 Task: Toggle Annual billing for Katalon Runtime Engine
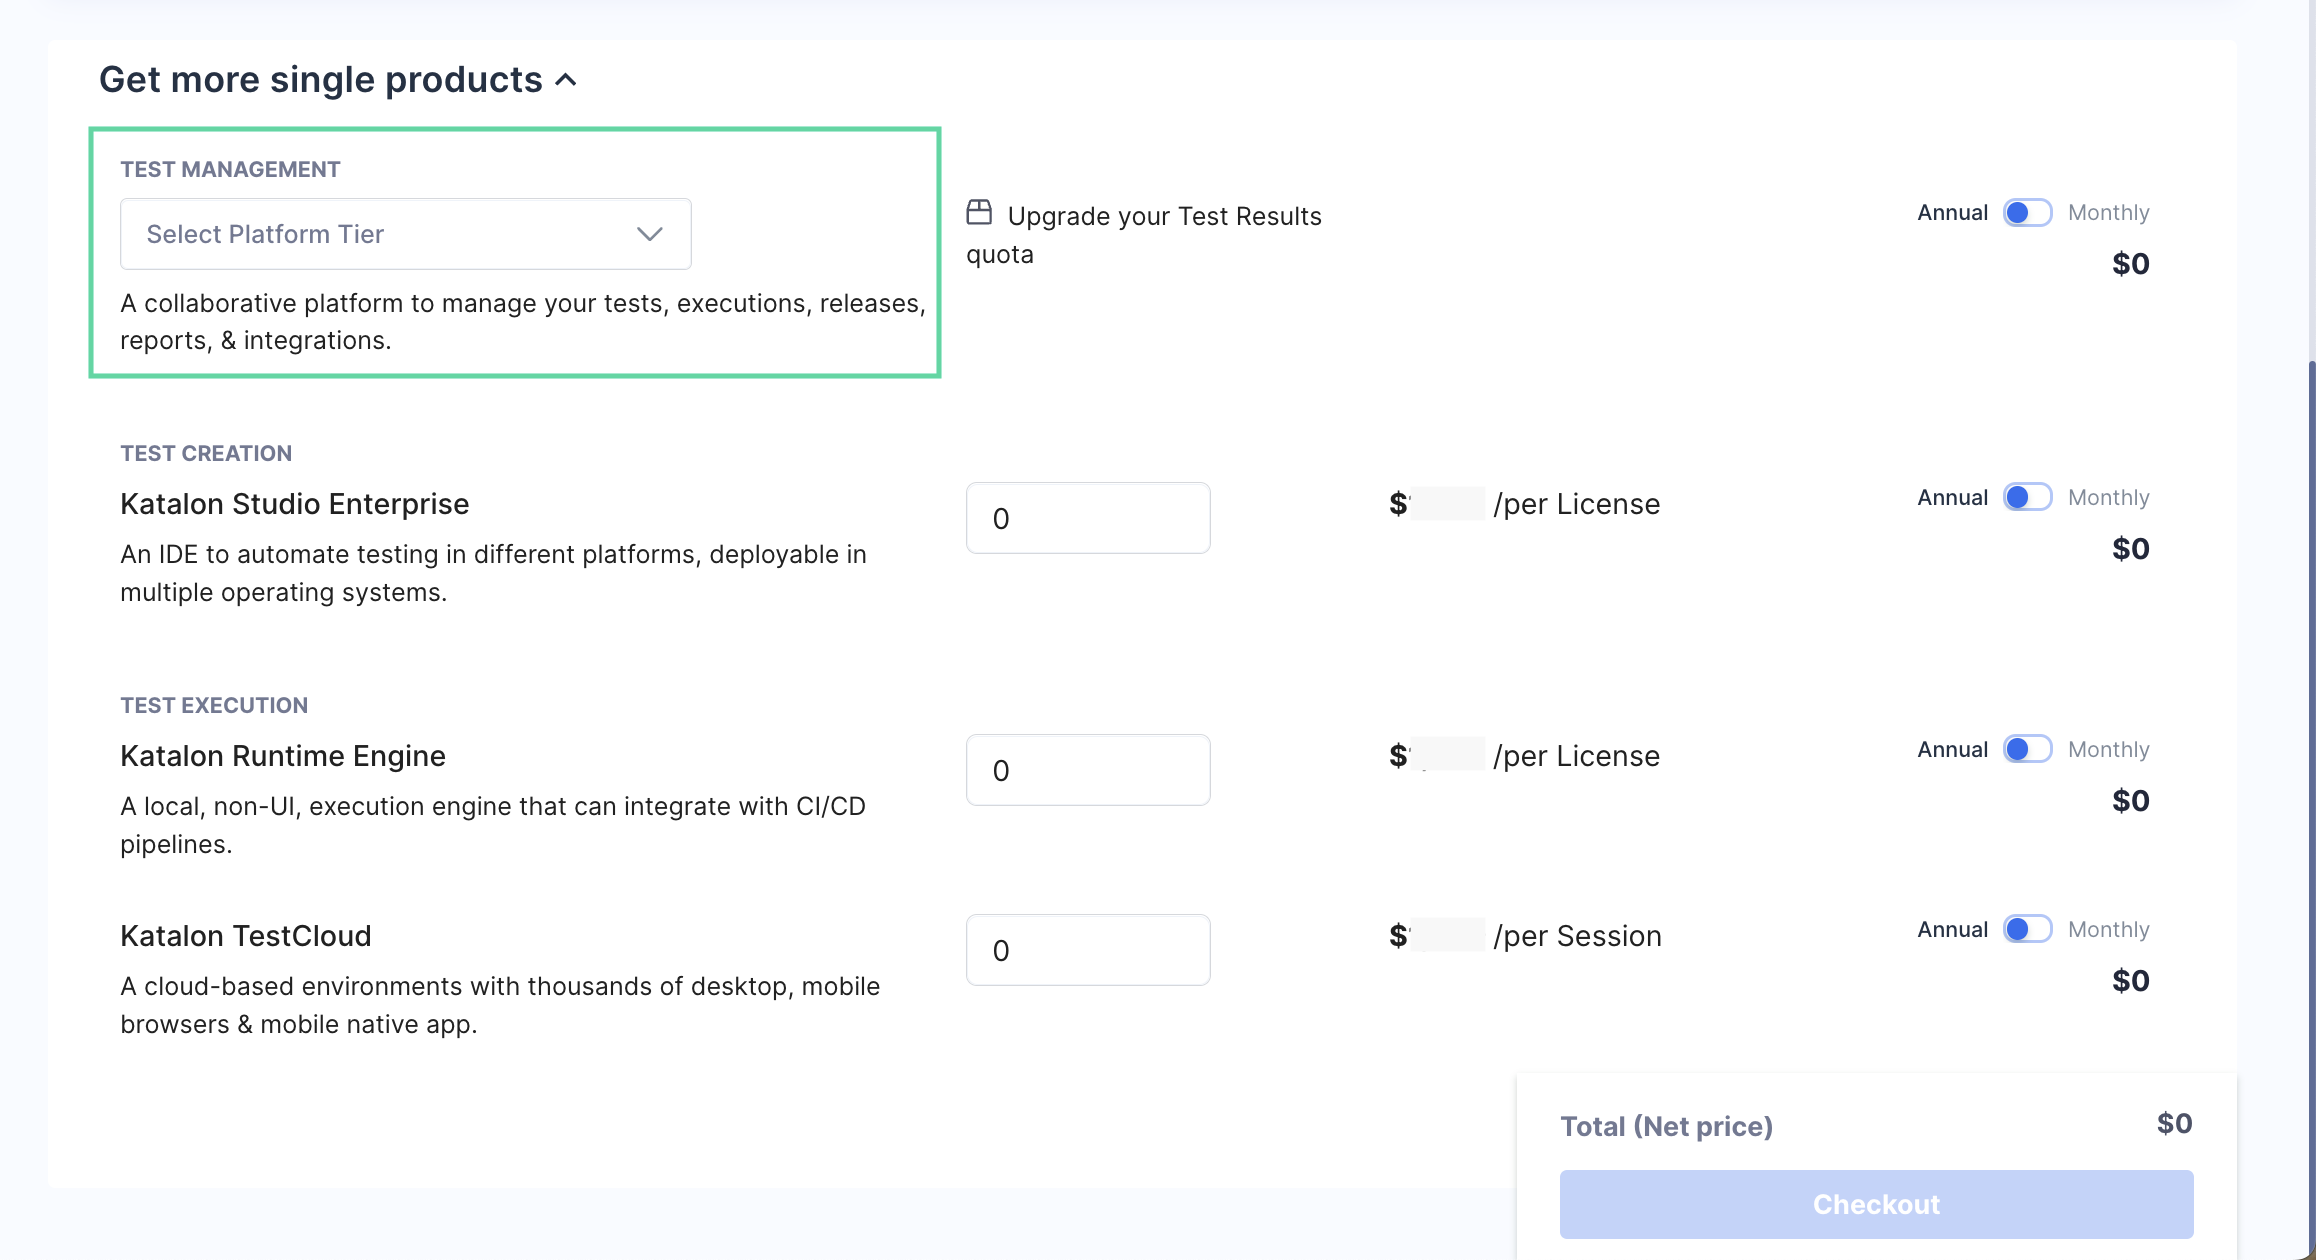point(2027,749)
